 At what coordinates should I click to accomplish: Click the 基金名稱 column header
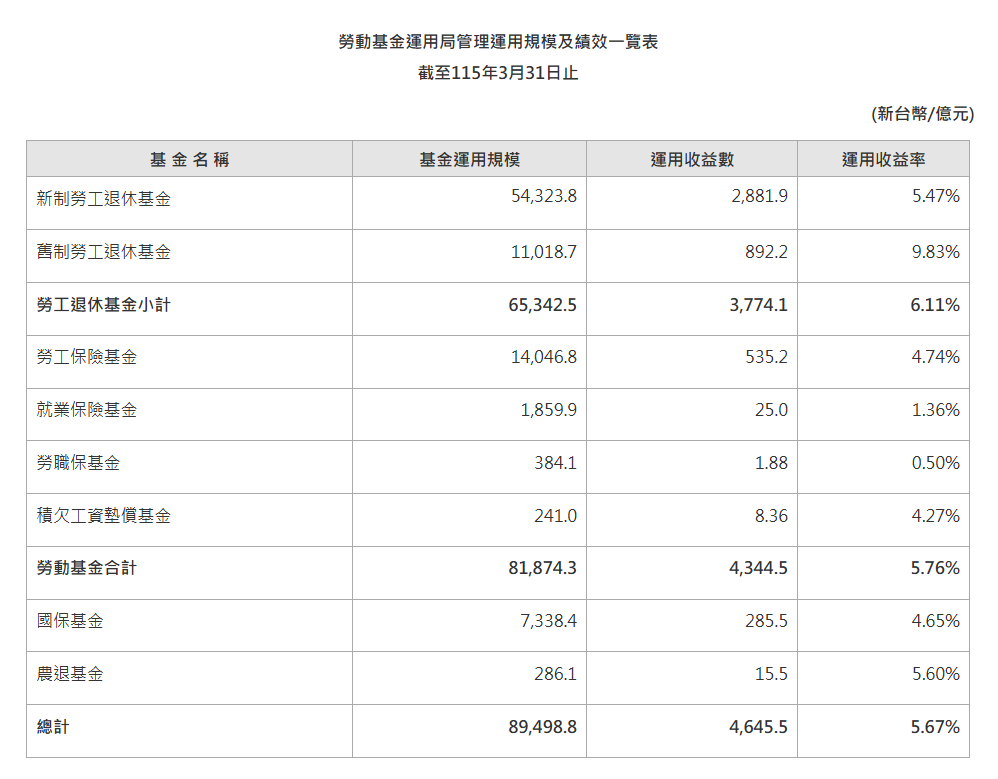tap(190, 159)
